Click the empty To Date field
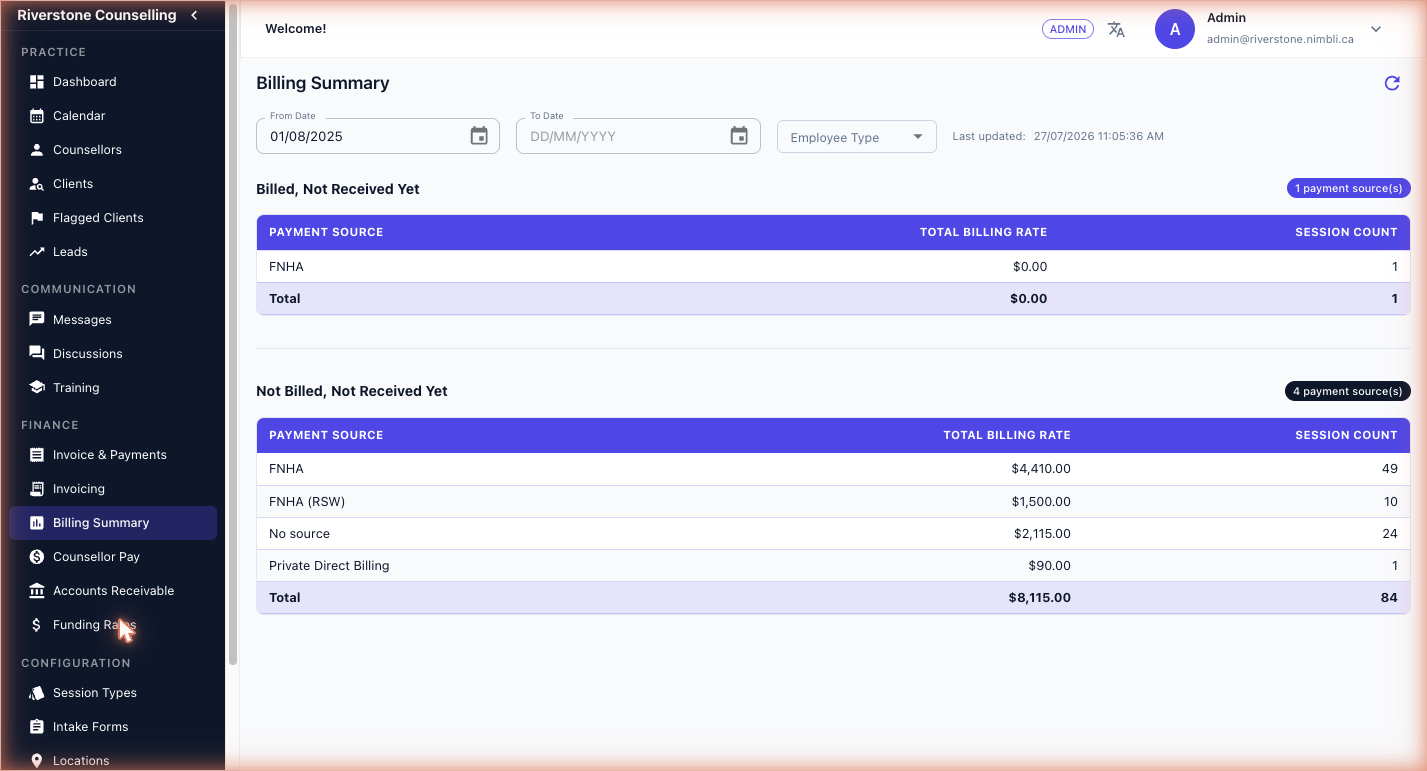1427x771 pixels. [638, 136]
